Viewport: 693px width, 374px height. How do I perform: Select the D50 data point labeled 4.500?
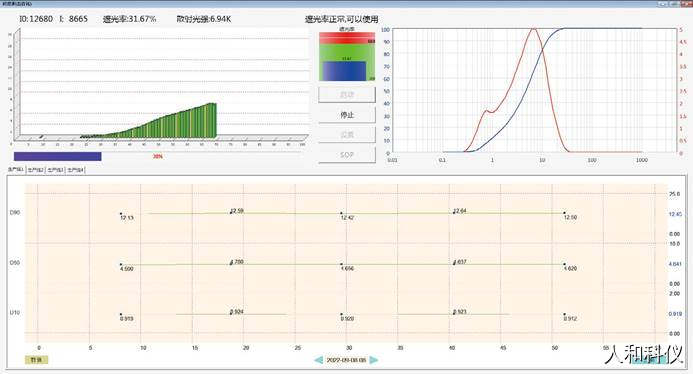pyautogui.click(x=121, y=264)
